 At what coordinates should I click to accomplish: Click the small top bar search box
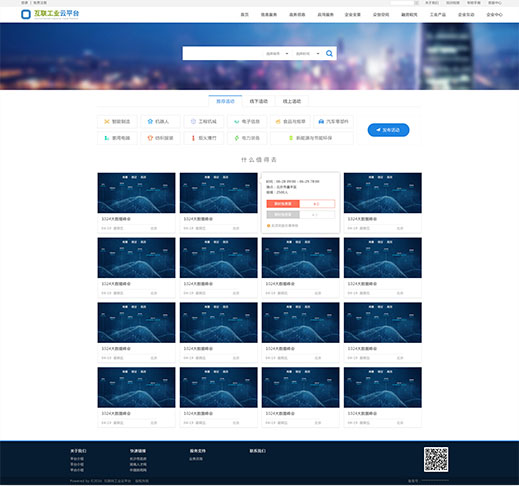(x=402, y=3)
